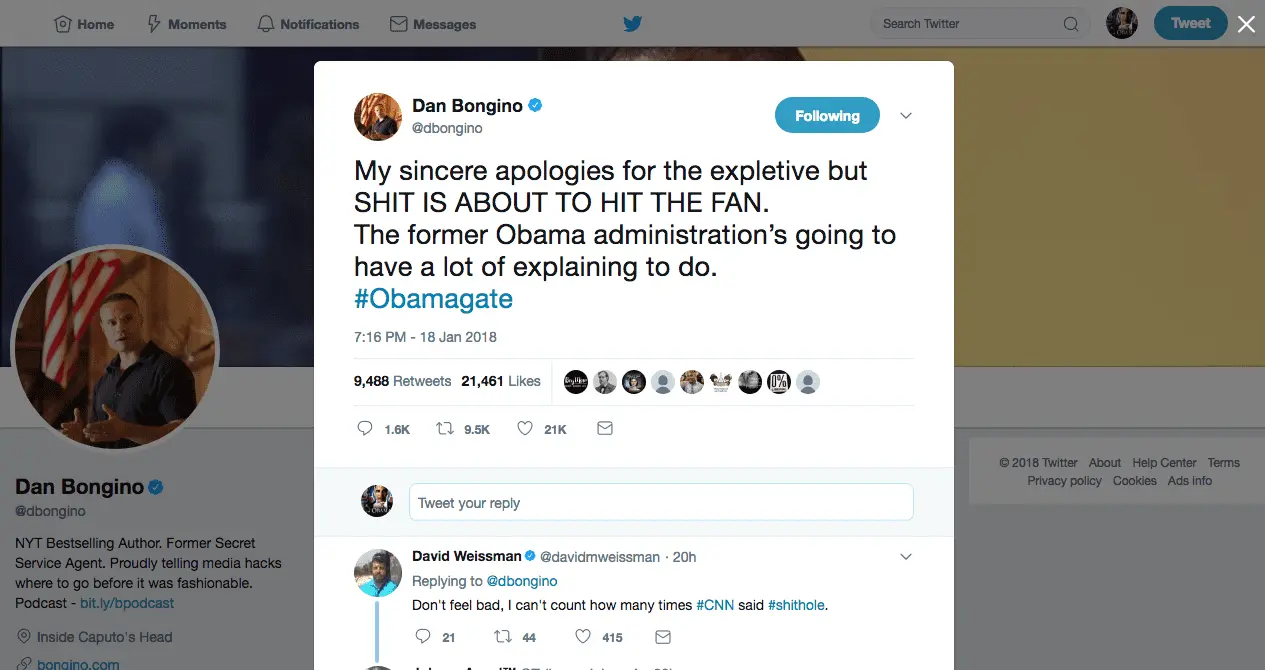
Task: Click the Tweet your reply field
Action: pyautogui.click(x=660, y=502)
